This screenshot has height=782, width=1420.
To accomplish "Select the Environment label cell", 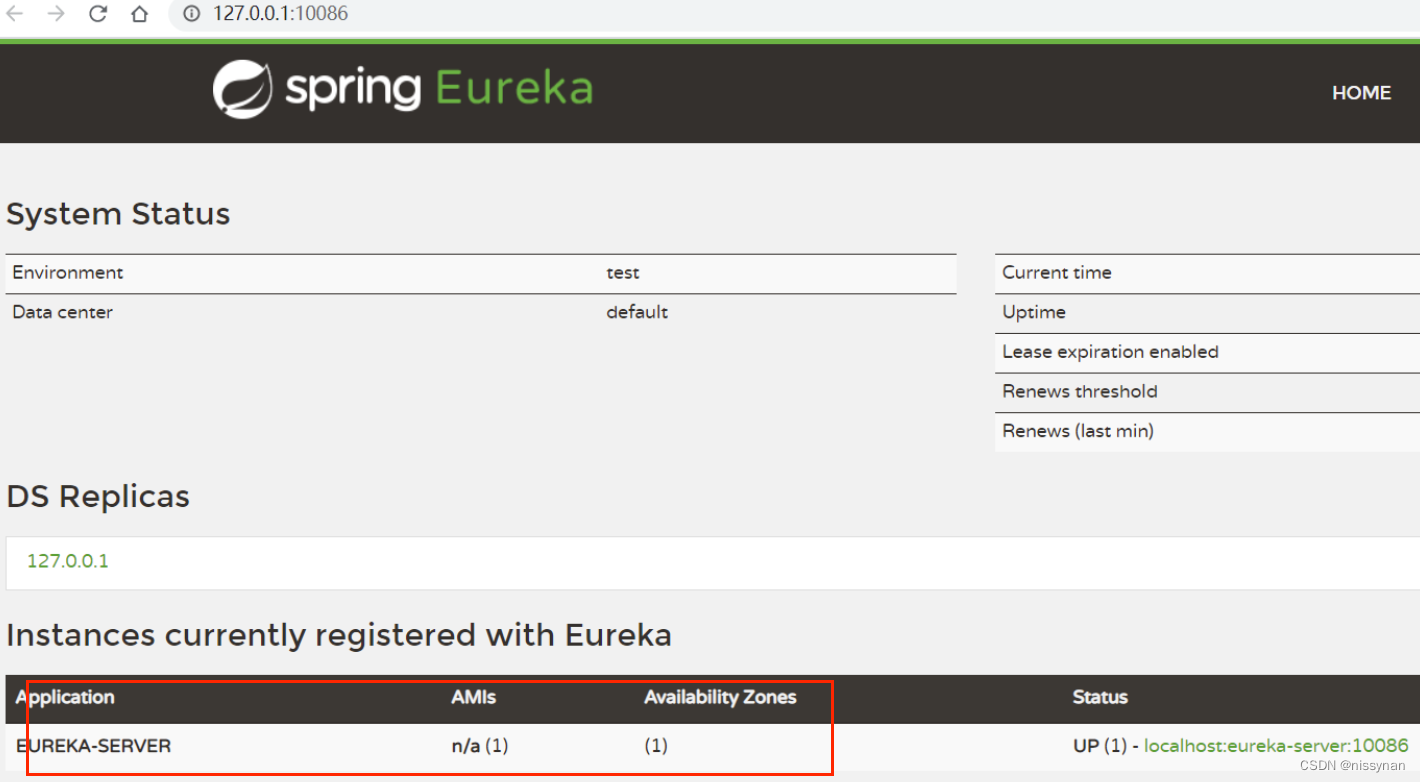I will (x=68, y=273).
